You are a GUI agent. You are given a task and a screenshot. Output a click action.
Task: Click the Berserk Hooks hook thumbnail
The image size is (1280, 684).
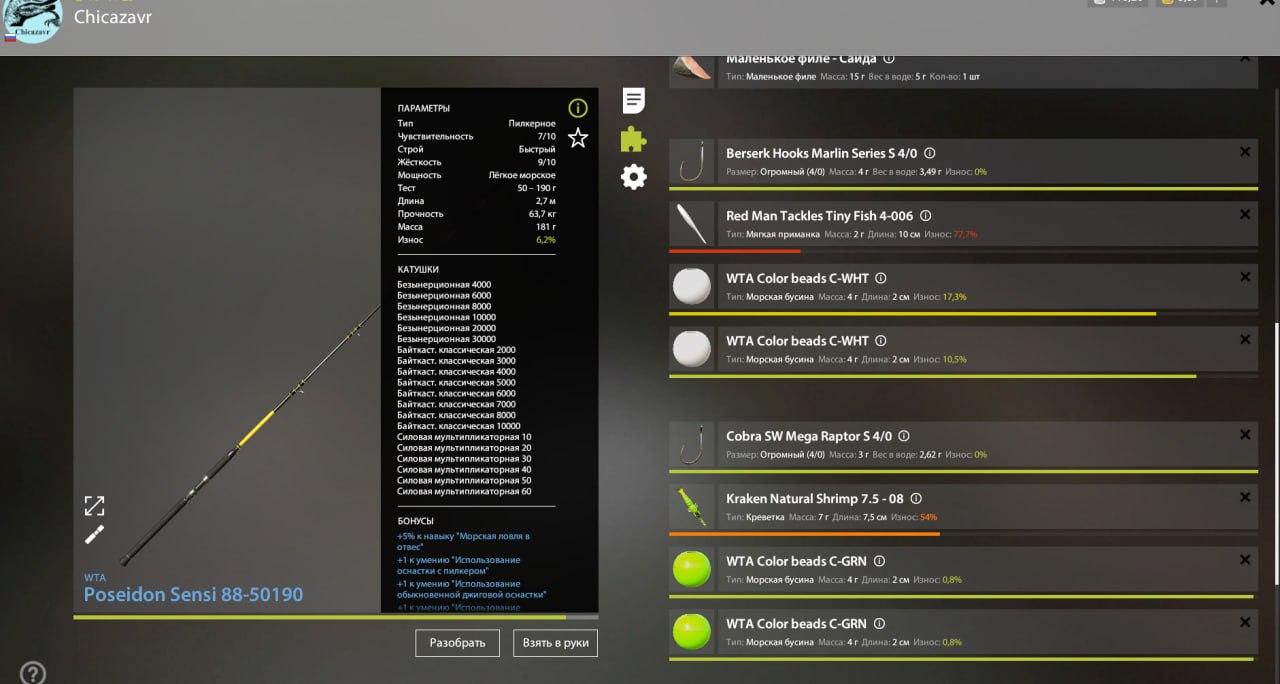click(691, 161)
